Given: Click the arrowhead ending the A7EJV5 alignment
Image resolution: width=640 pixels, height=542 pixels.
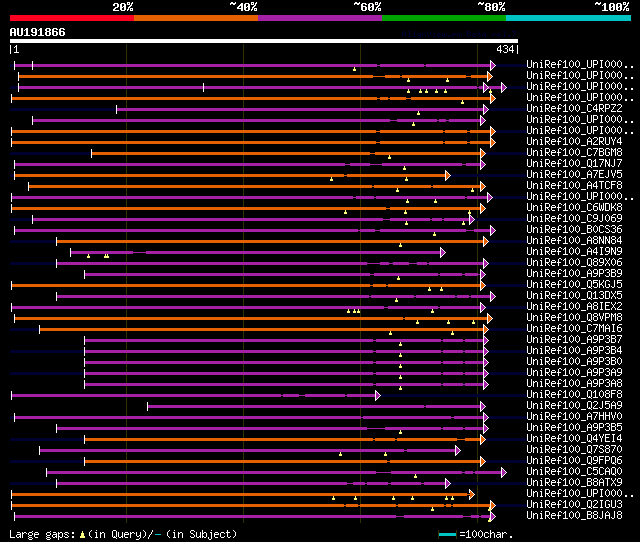Looking at the screenshot, I should 448,175.
